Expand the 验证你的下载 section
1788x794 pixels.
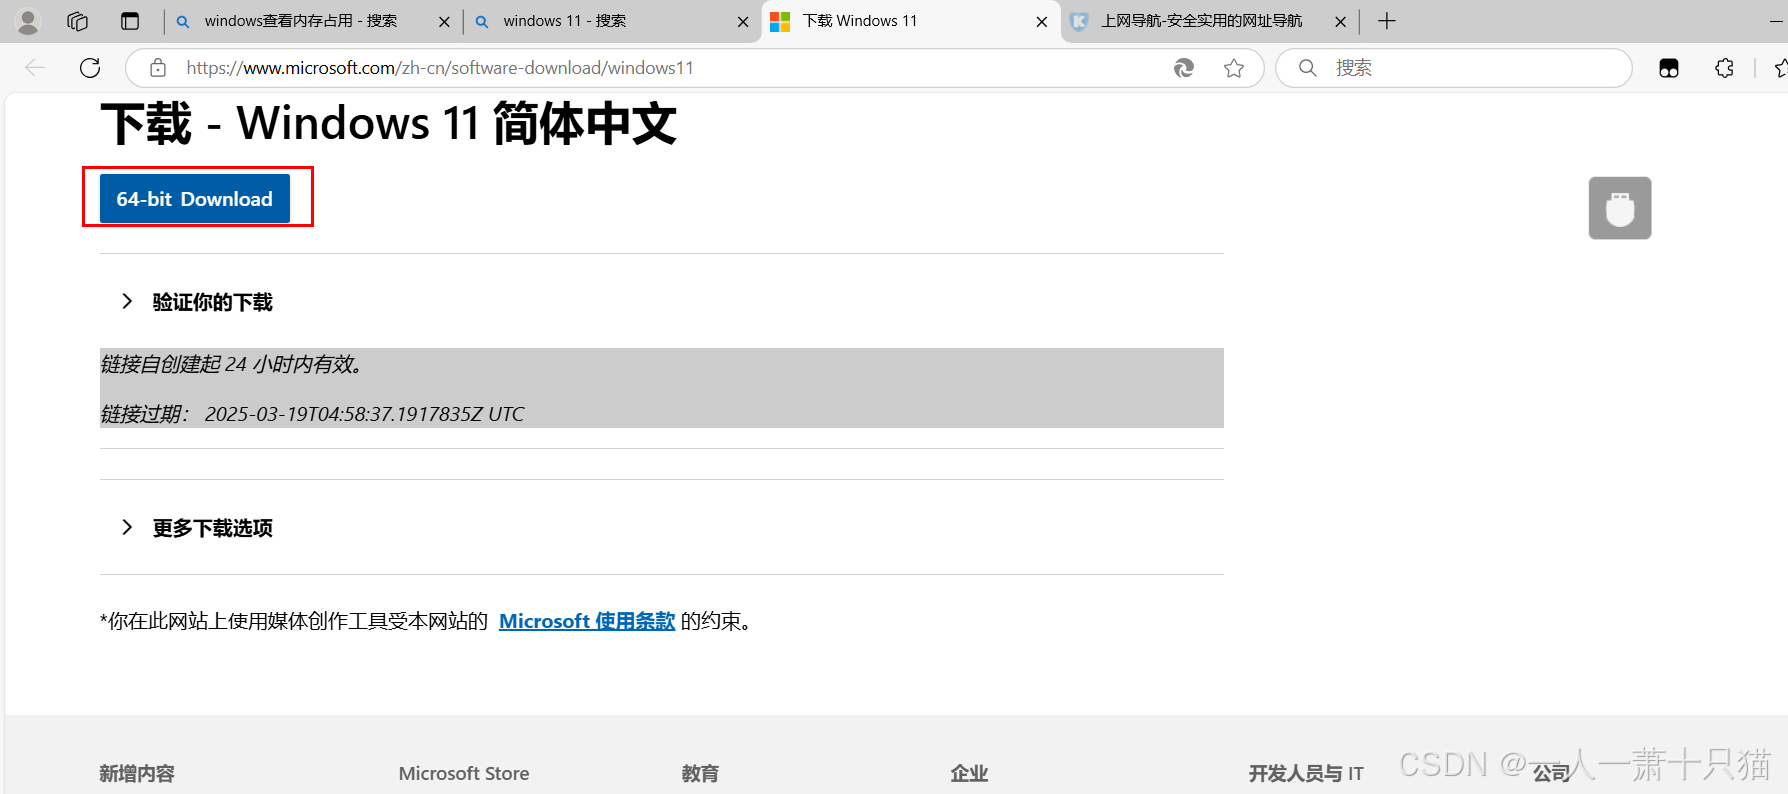197,302
